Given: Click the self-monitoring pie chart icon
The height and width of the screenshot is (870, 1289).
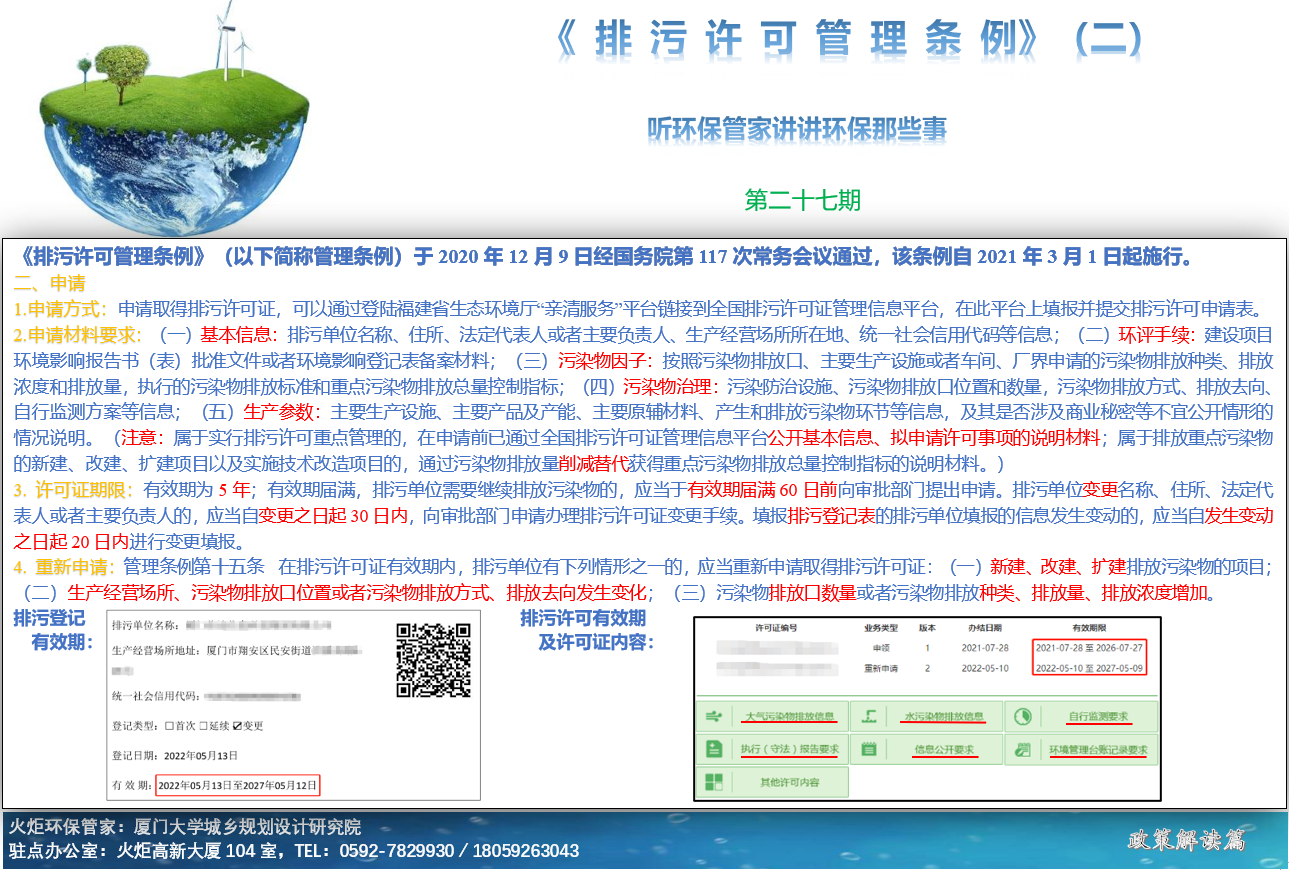Looking at the screenshot, I should (x=1023, y=717).
